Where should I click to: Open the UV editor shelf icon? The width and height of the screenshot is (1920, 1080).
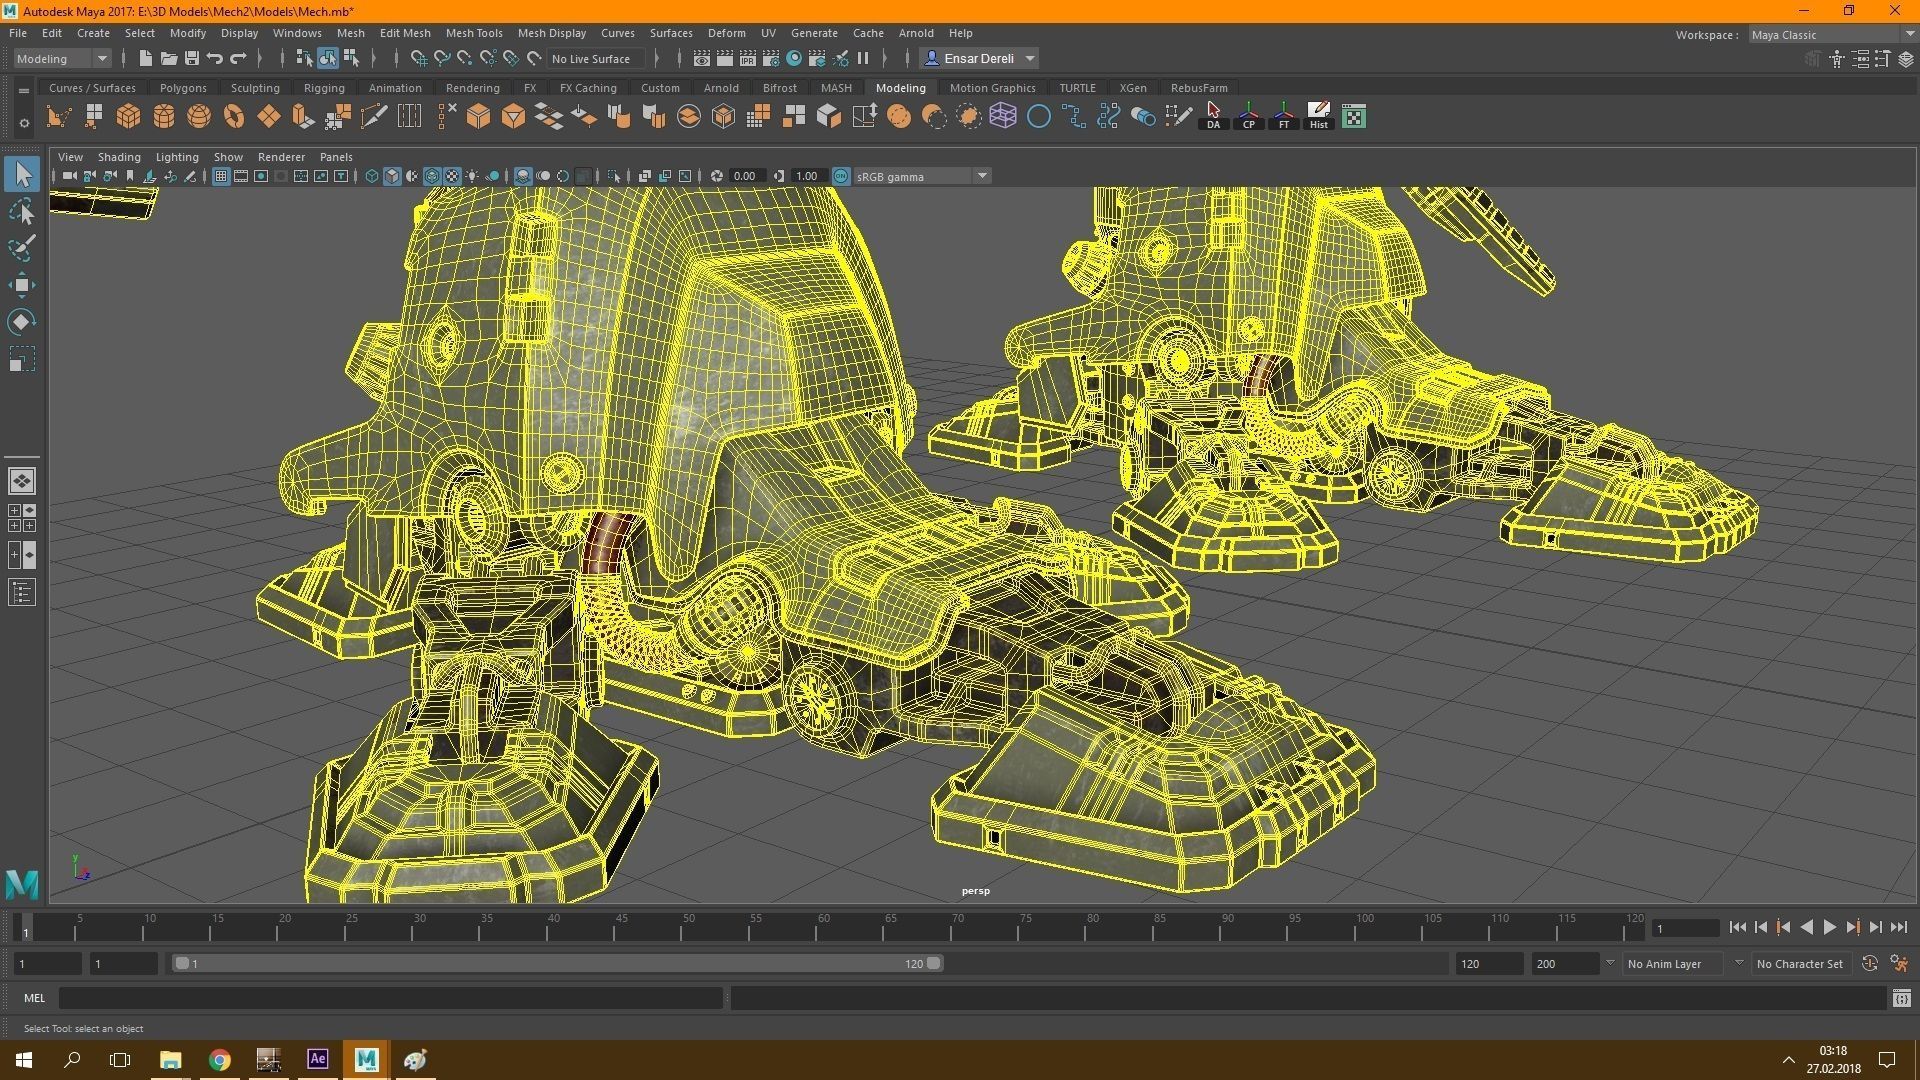1354,117
